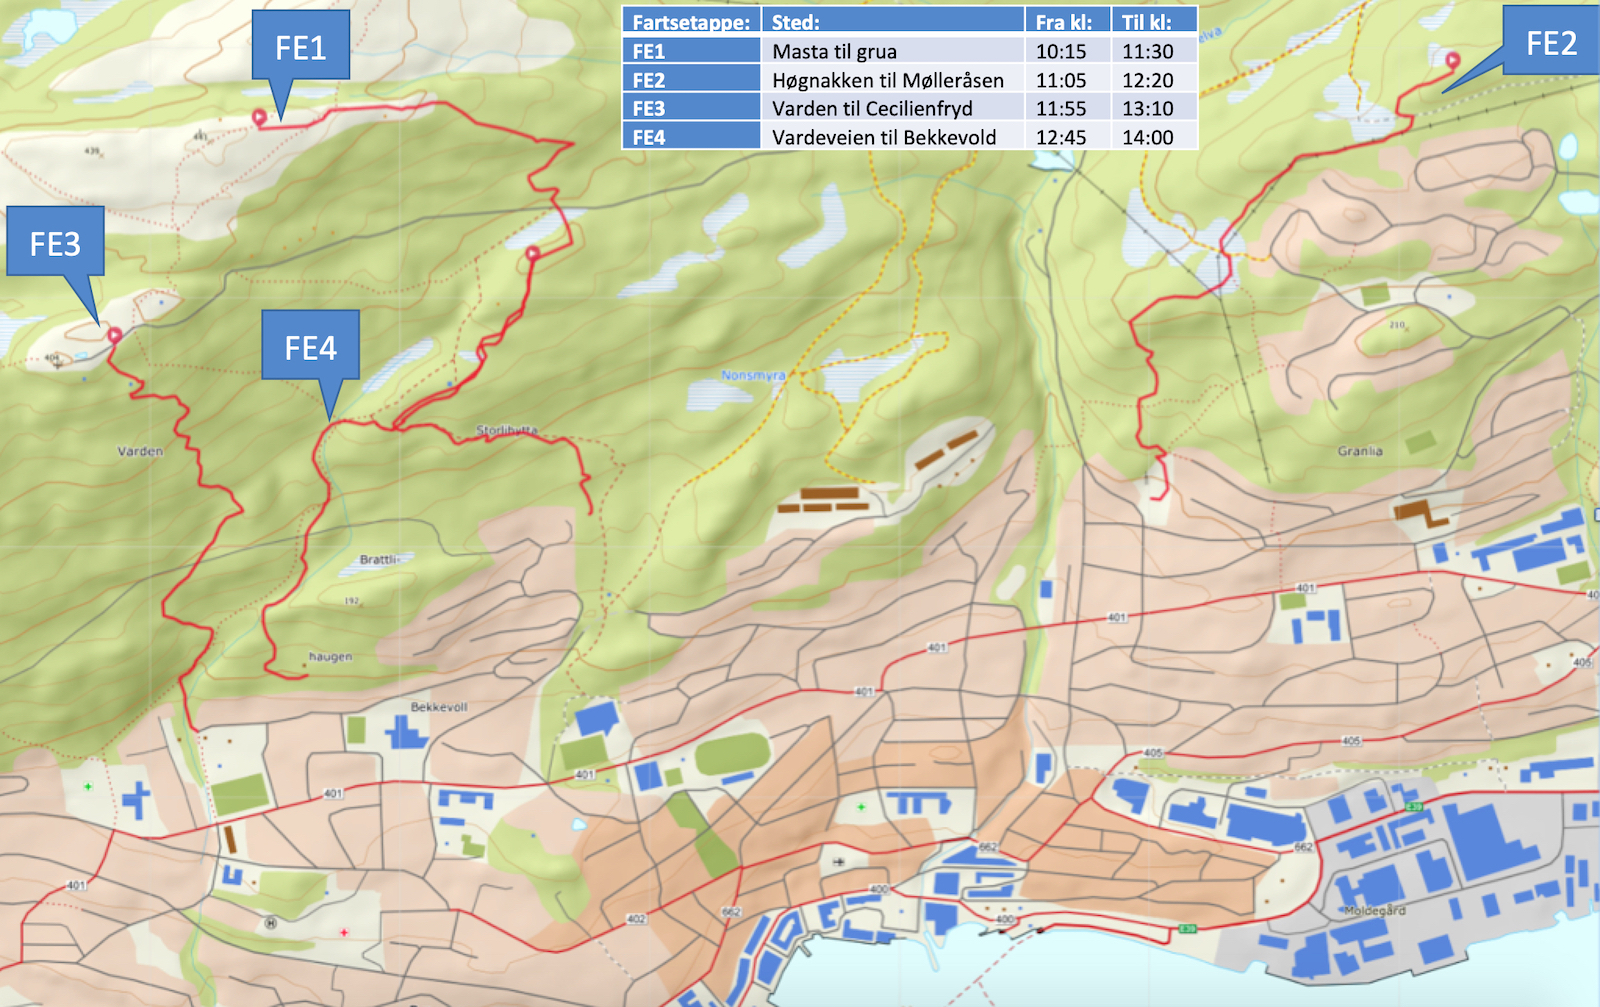Click the 'Fra kl:' table header
Viewport: 1600px width, 1007px height.
pos(1068,22)
